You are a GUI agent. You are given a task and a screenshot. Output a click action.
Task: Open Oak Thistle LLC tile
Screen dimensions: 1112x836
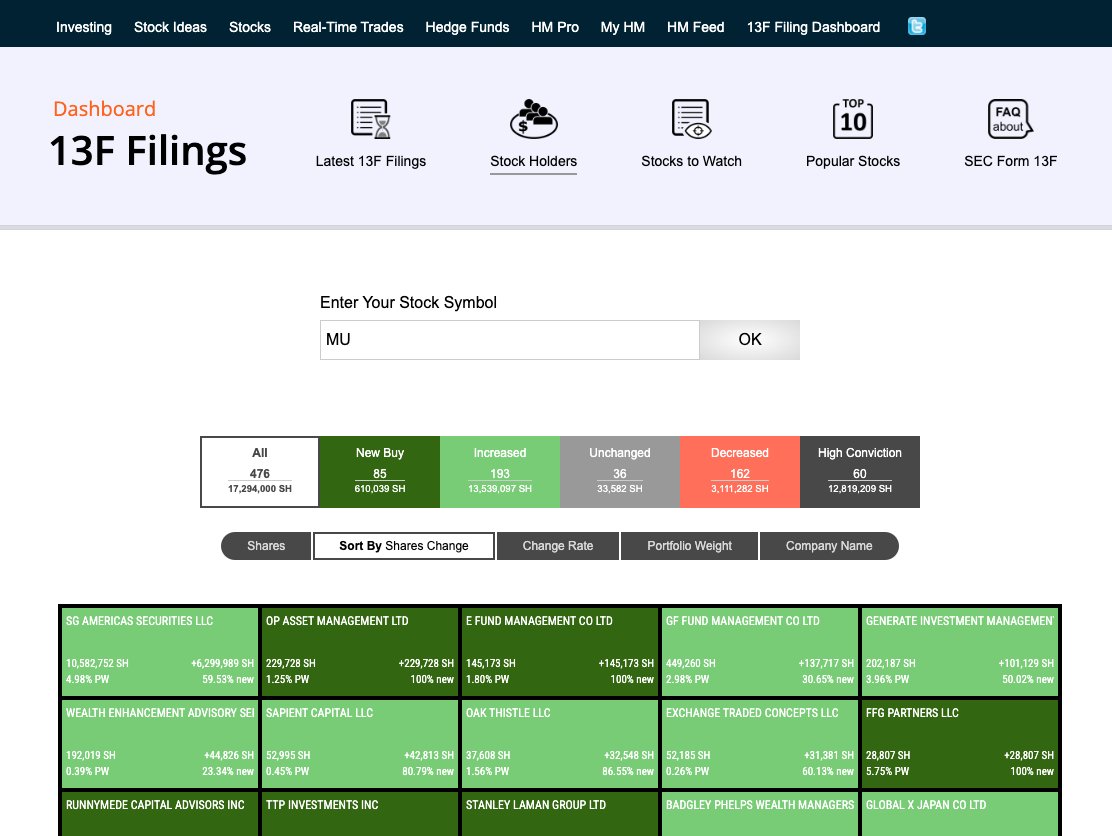click(x=560, y=743)
